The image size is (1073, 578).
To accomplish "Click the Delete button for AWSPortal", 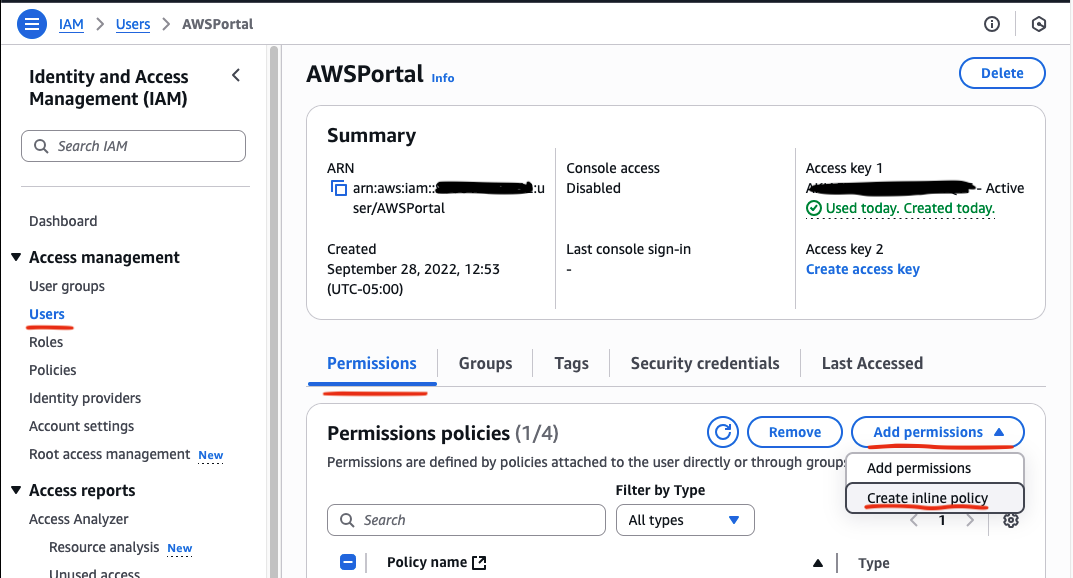I will pyautogui.click(x=1002, y=72).
